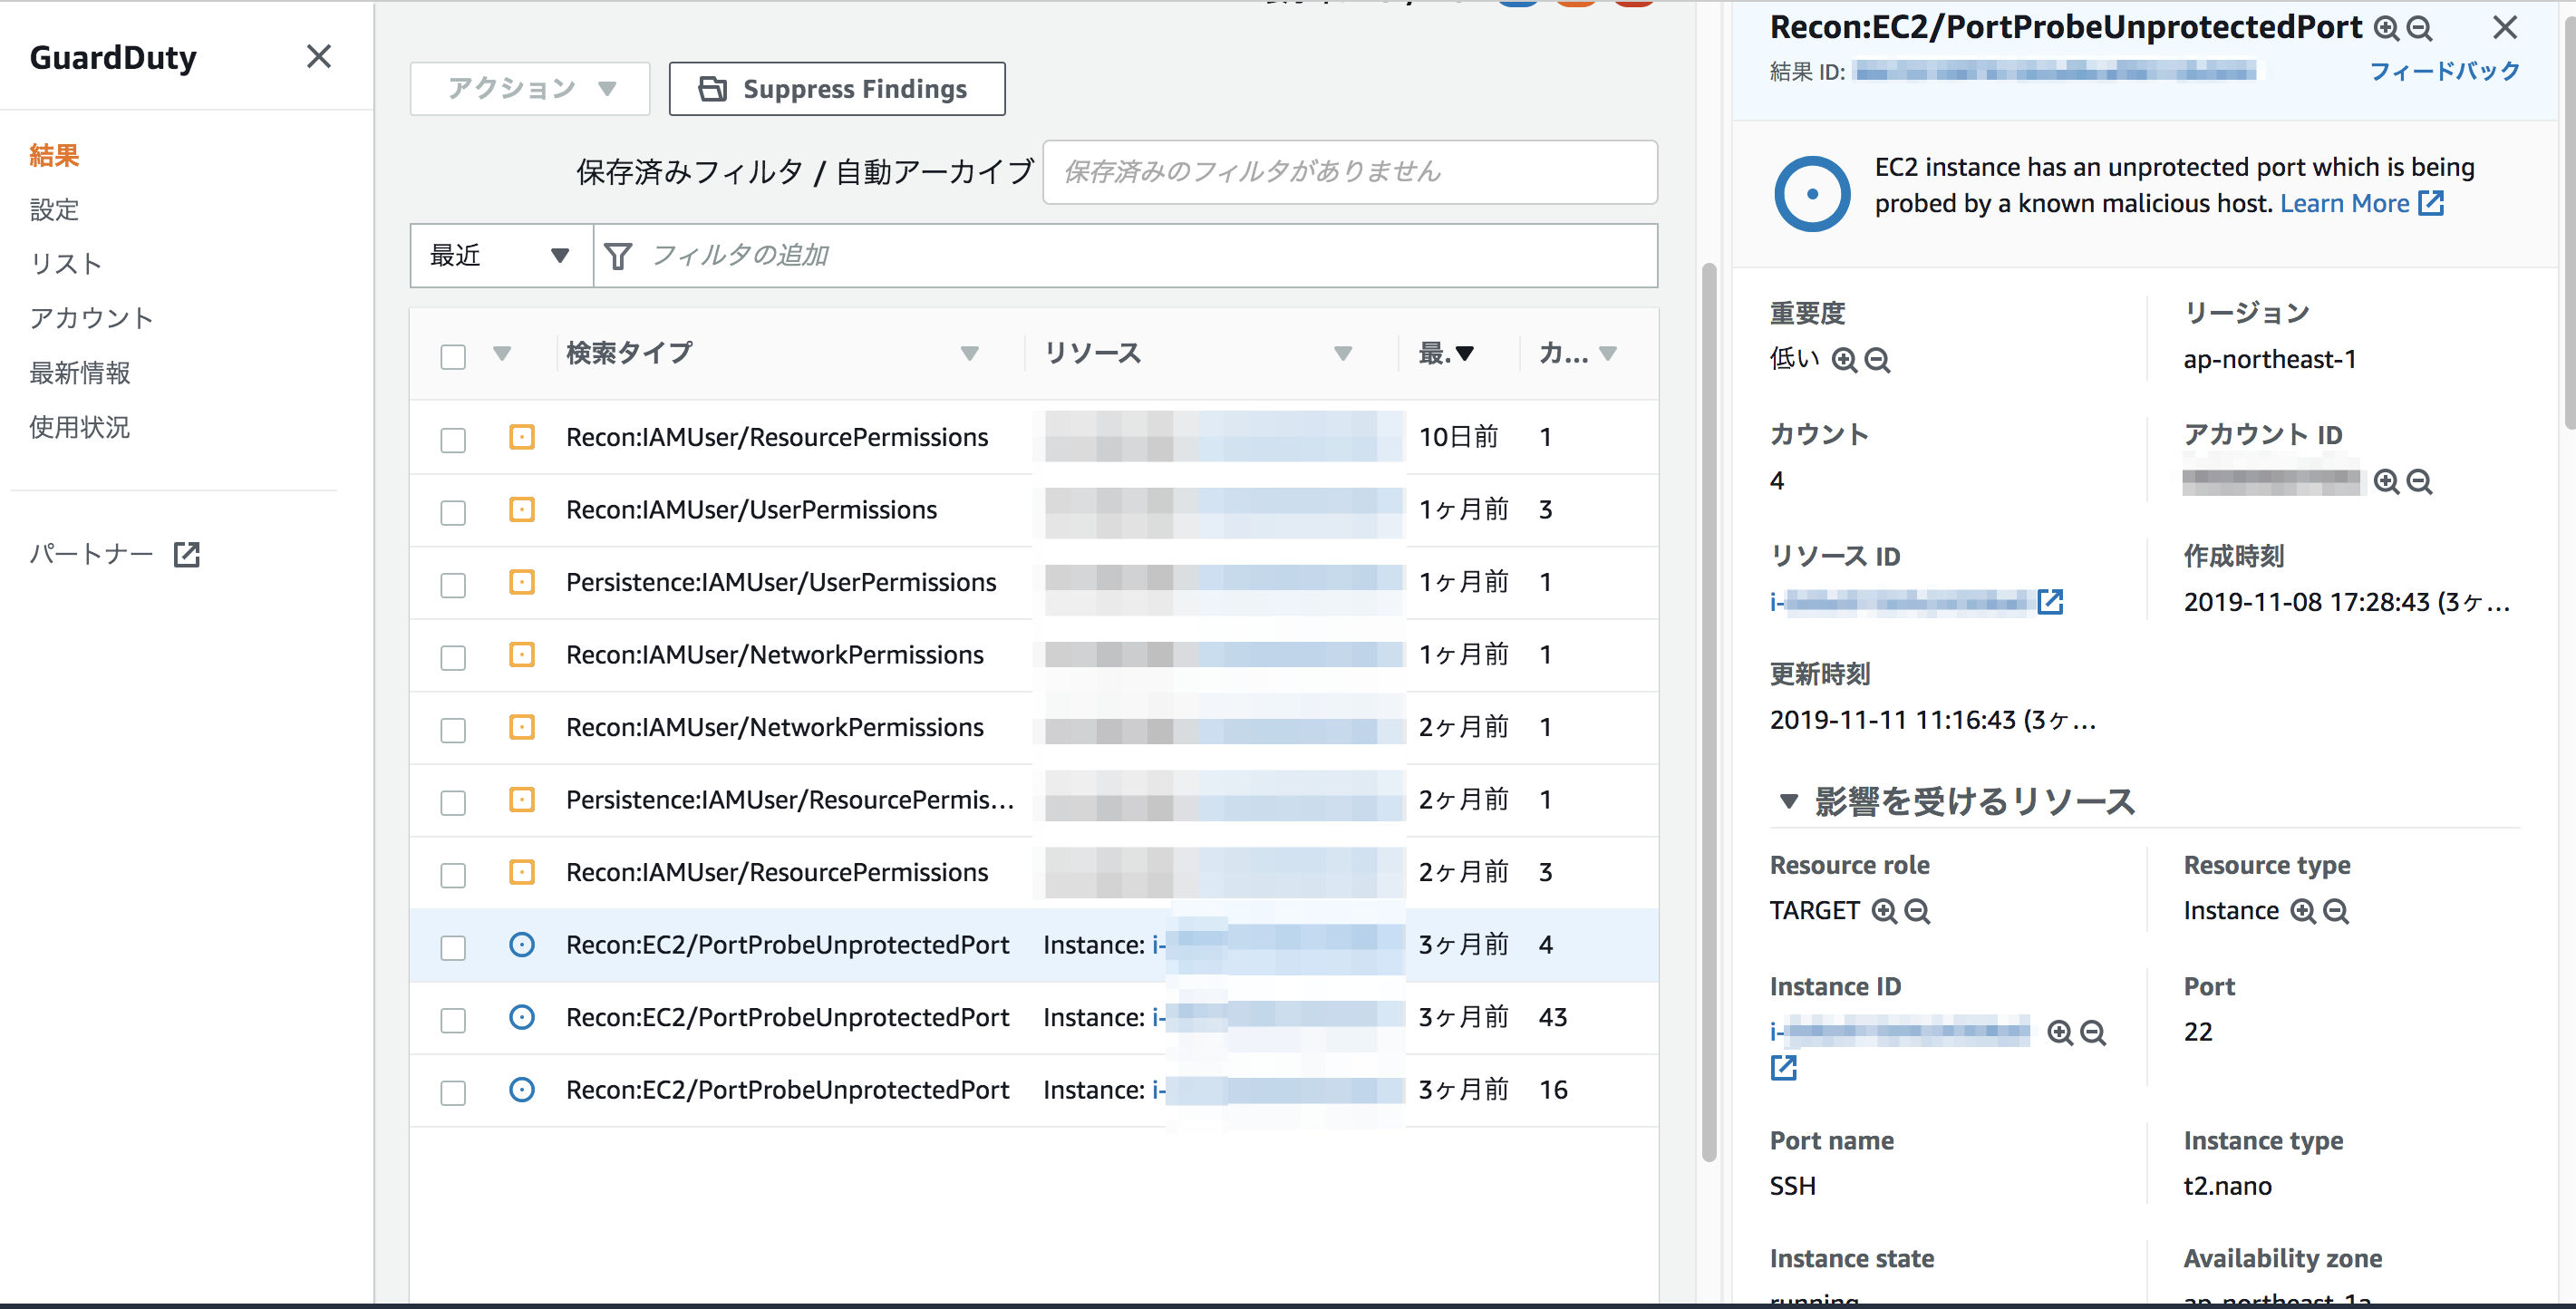2576x1309 pixels.
Task: Tick checkbox for PortProbeUnprotectedPort with count 43
Action: [453, 1020]
